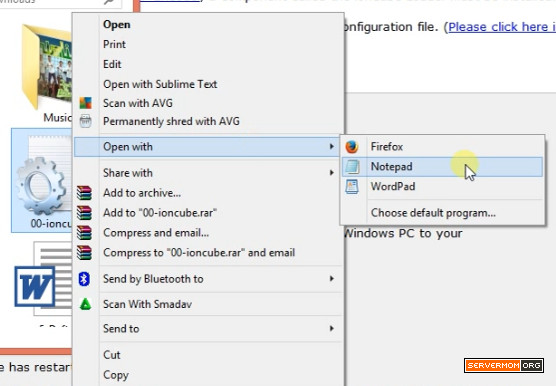This screenshot has height=386, width=556.
Task: Click the green Smadav triangle icon
Action: [x=85, y=304]
